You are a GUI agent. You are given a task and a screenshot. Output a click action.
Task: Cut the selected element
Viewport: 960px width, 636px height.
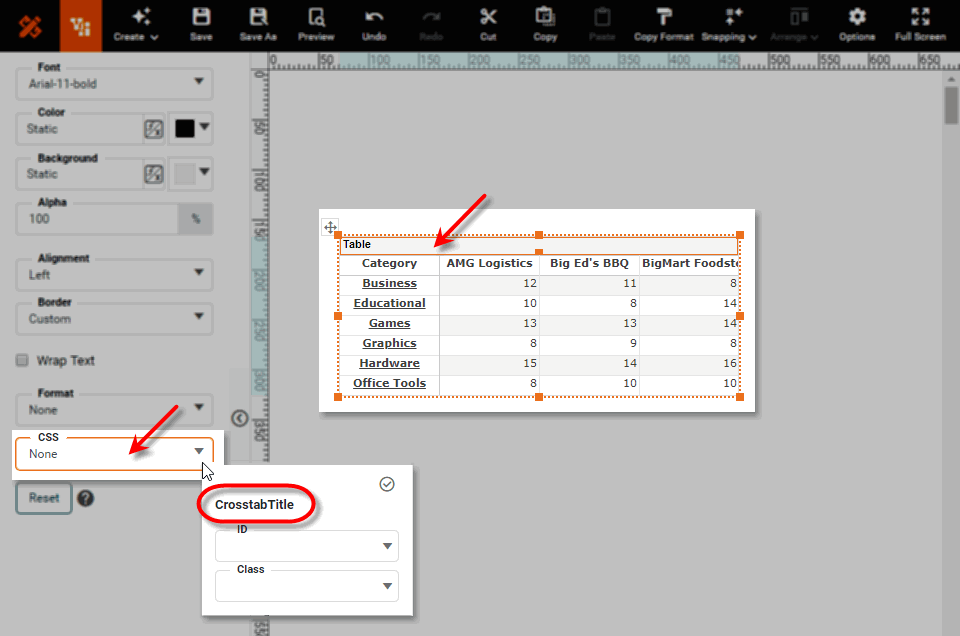click(x=487, y=20)
